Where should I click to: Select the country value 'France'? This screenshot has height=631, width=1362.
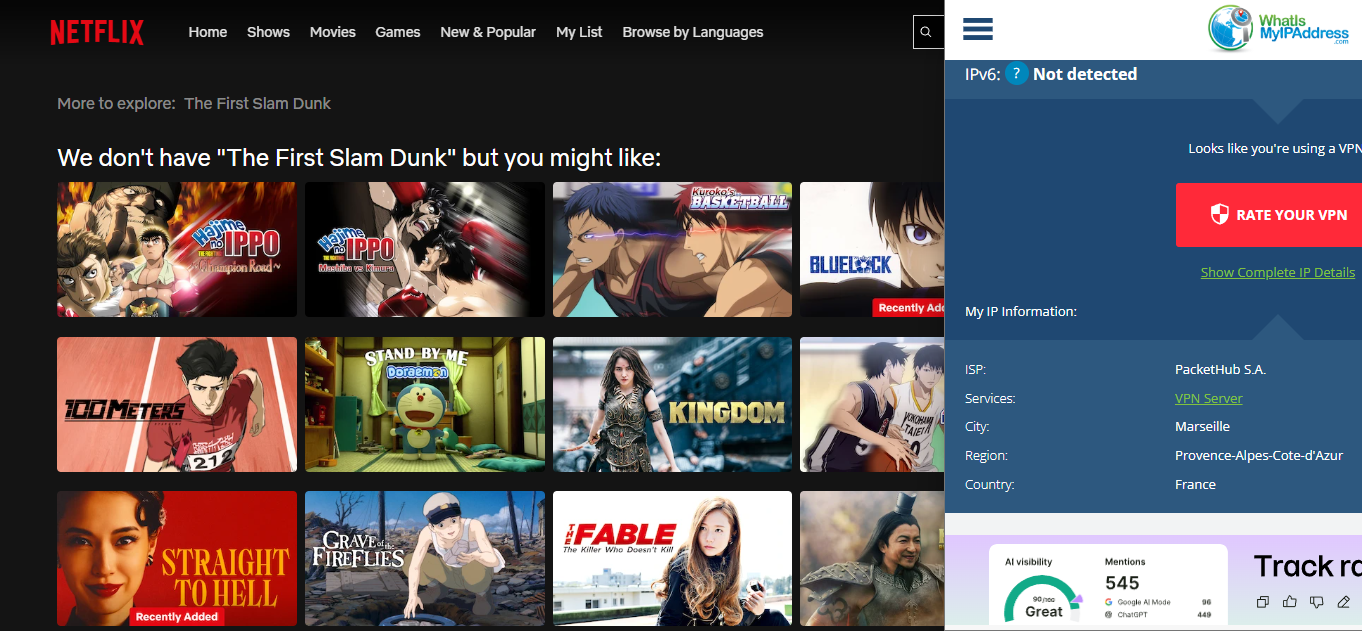click(1195, 484)
